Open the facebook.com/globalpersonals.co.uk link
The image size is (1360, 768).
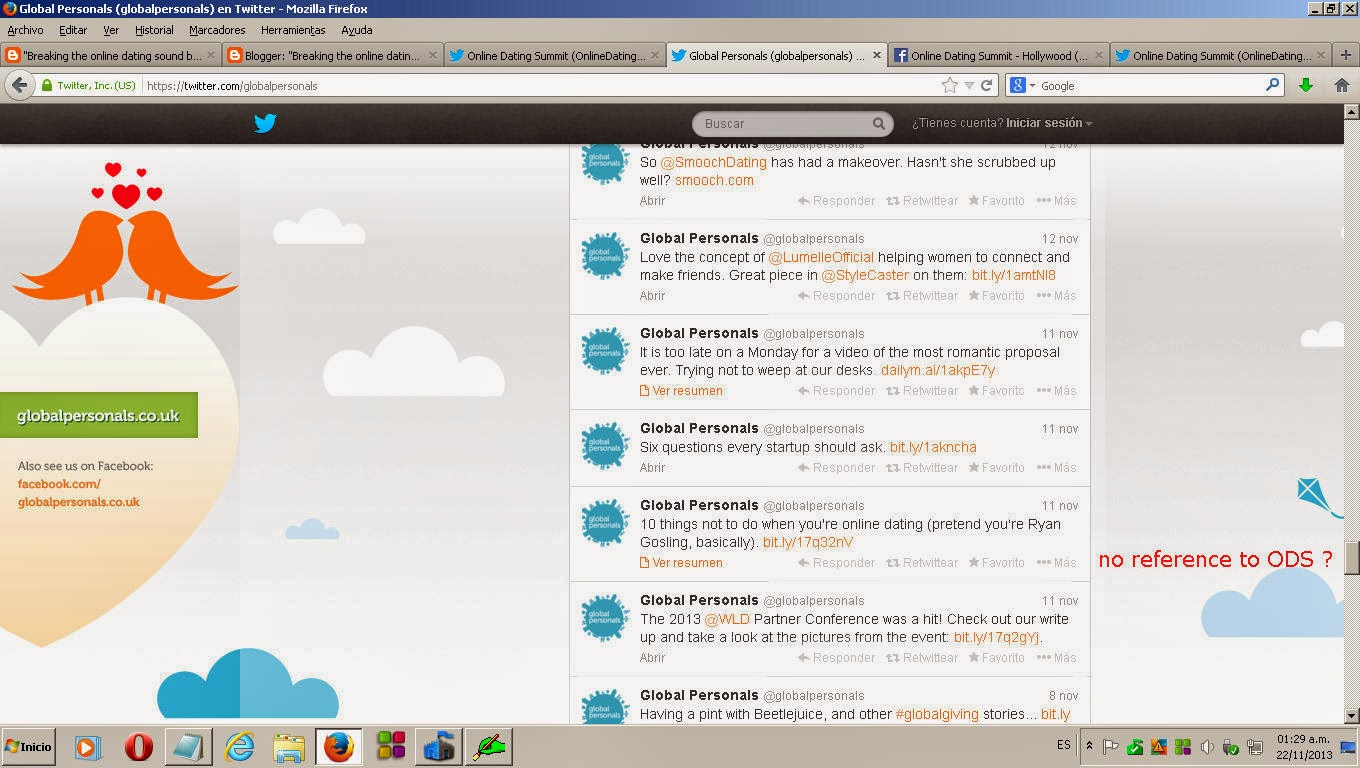pos(78,493)
